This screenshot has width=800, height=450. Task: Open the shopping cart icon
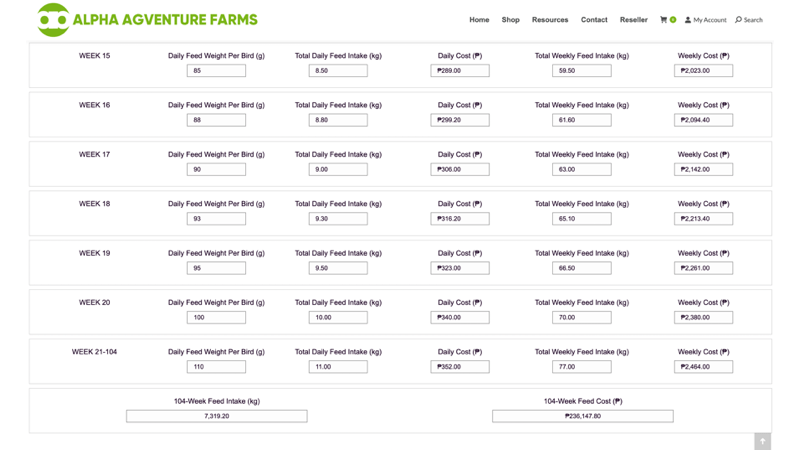(x=663, y=20)
